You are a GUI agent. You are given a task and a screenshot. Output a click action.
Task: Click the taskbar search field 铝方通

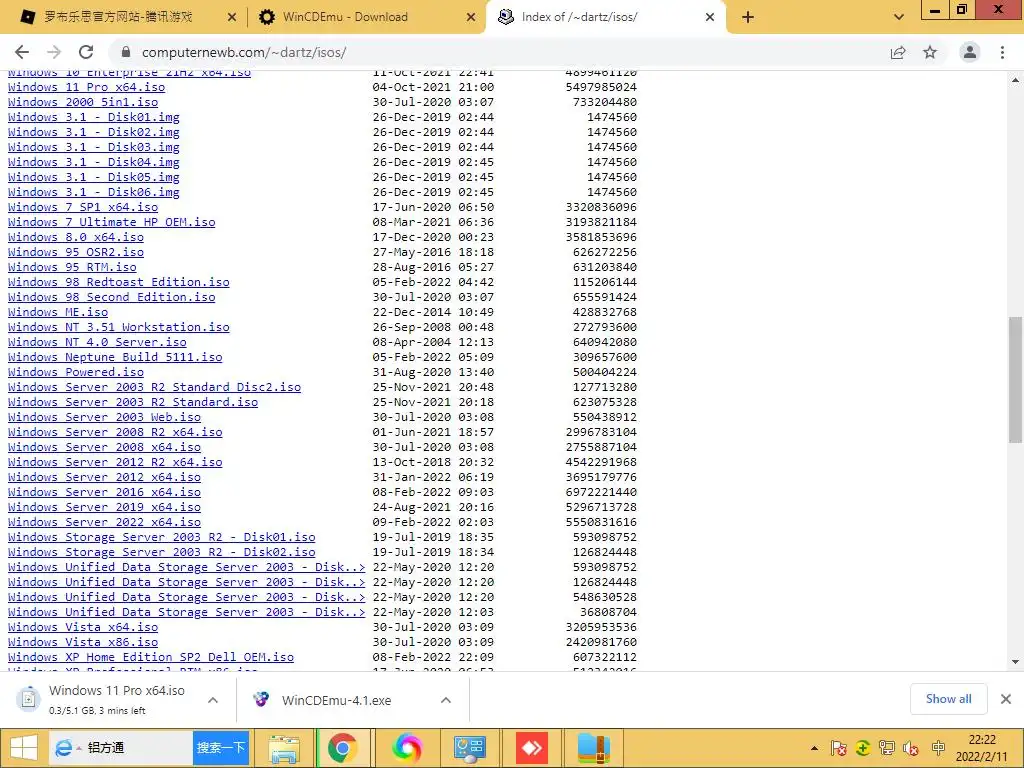tap(121, 748)
